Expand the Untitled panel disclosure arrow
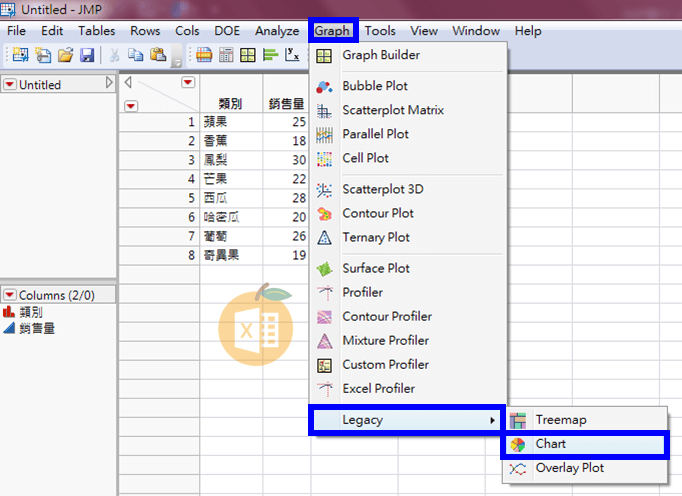 (109, 83)
